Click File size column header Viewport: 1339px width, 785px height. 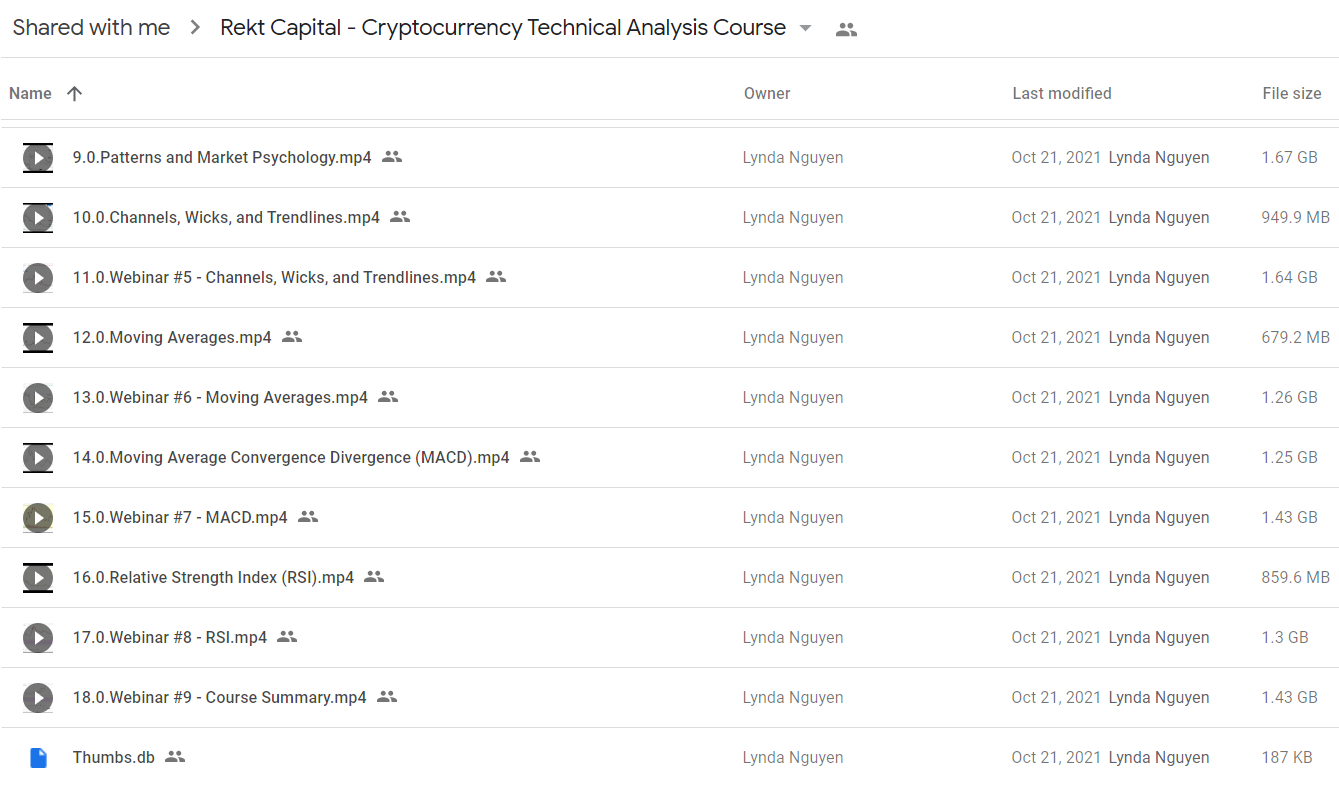(1291, 93)
